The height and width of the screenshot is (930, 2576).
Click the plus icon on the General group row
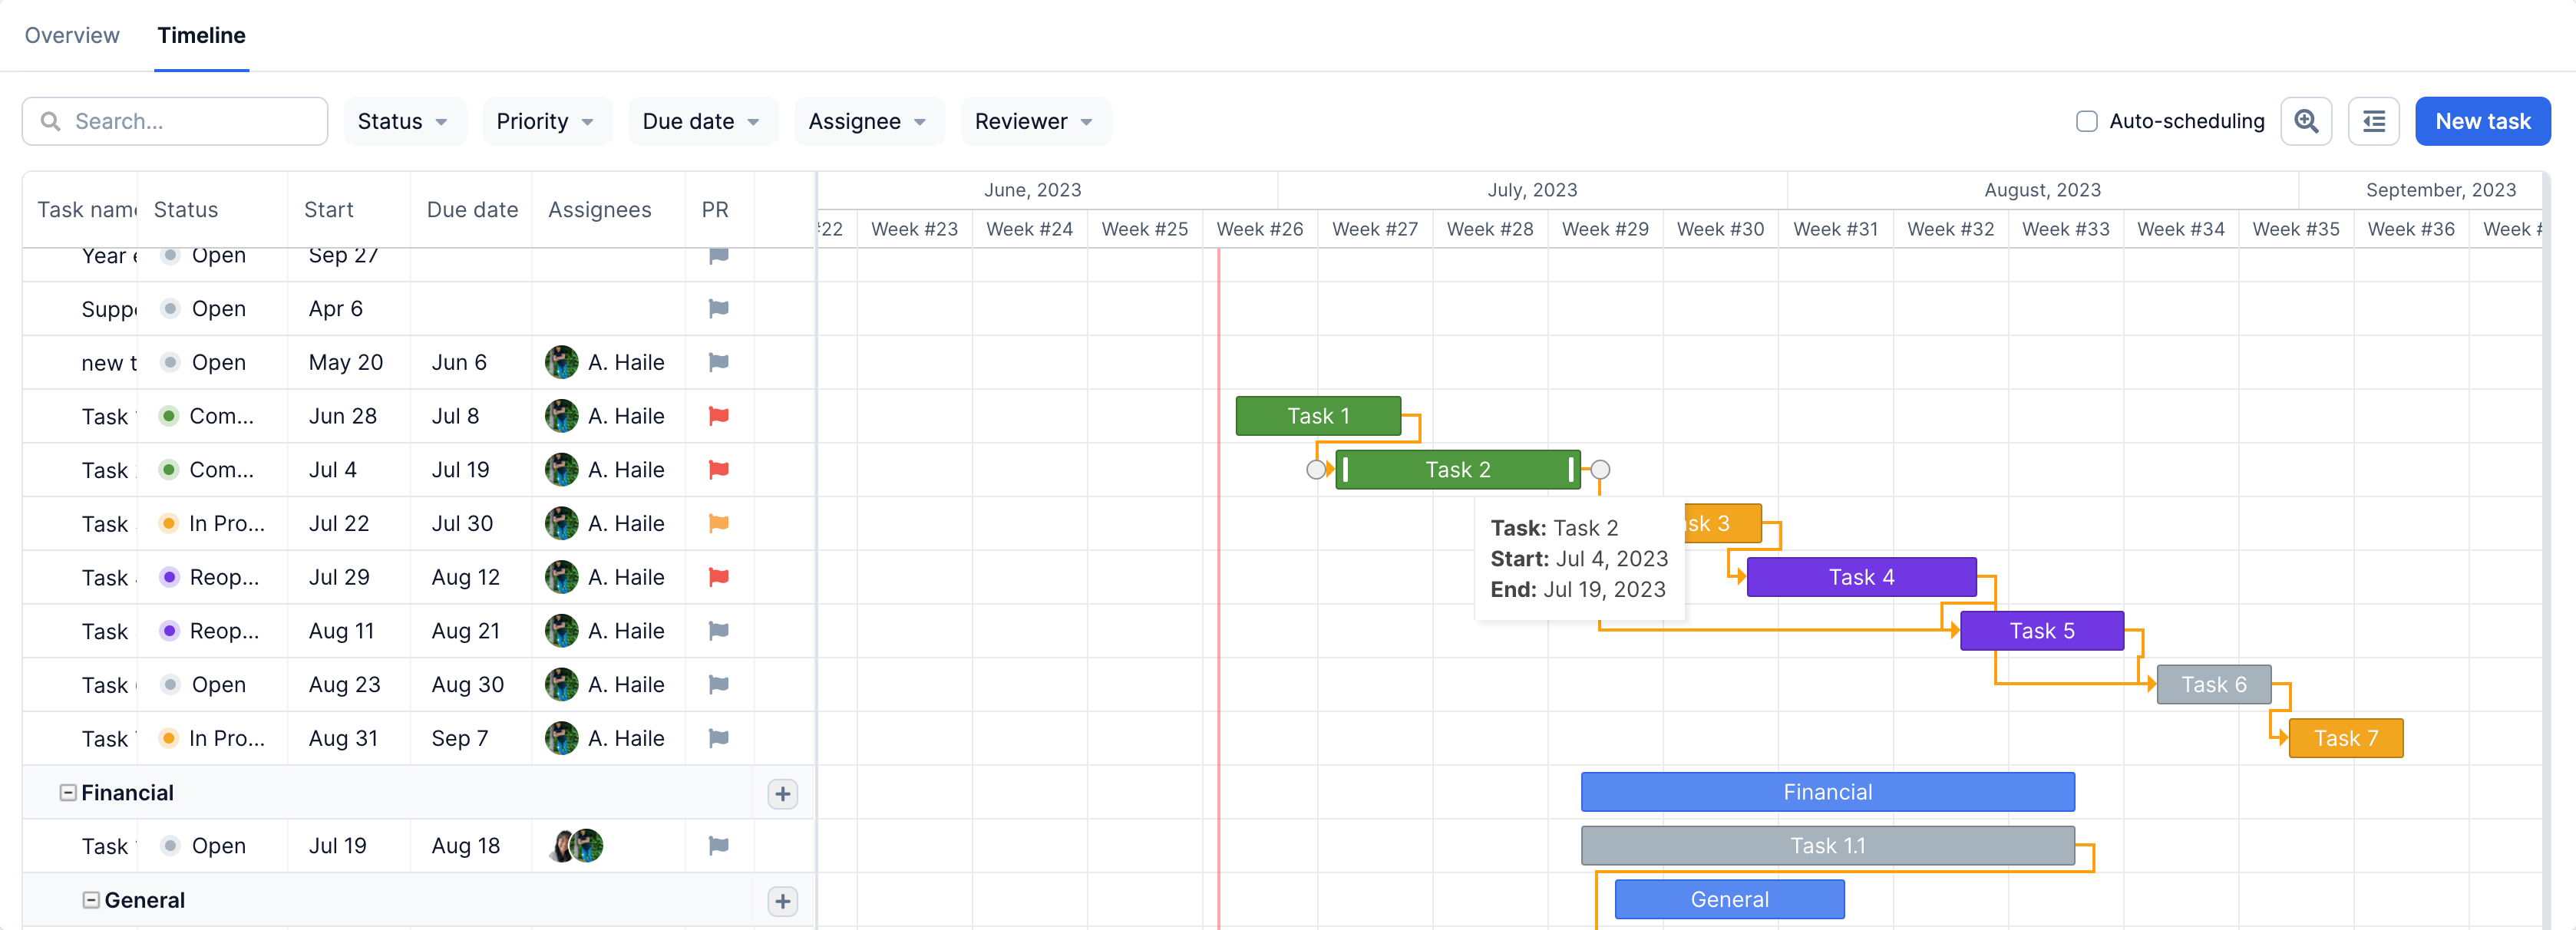(x=783, y=900)
